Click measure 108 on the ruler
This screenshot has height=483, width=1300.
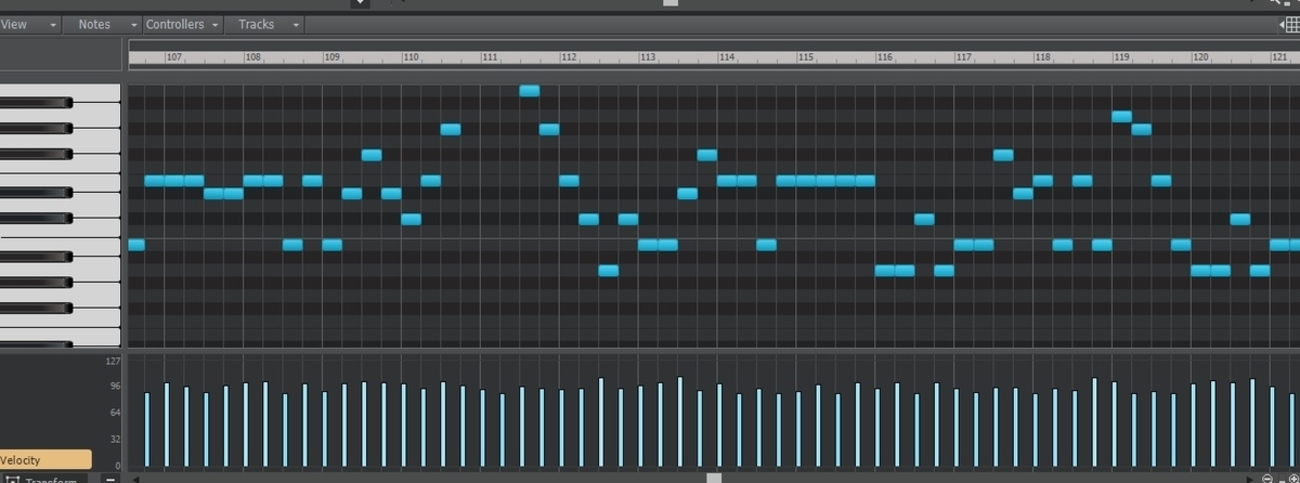coord(253,57)
